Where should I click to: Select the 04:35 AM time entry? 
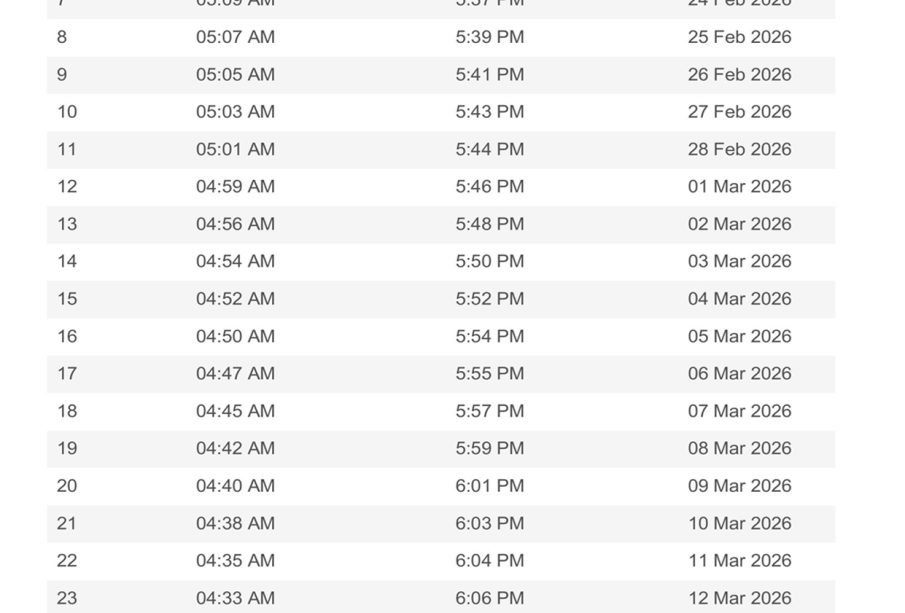point(235,561)
